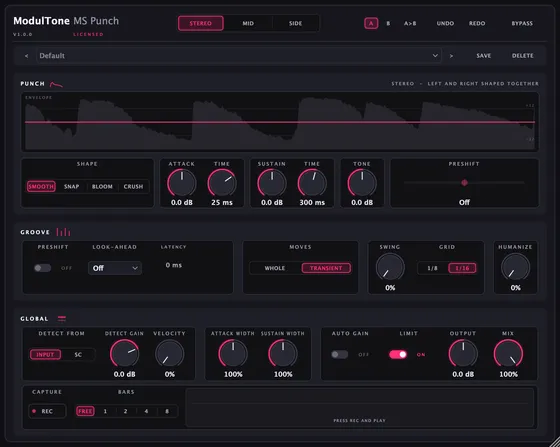Set Detect From to Input
560x447 pixels.
tap(45, 355)
